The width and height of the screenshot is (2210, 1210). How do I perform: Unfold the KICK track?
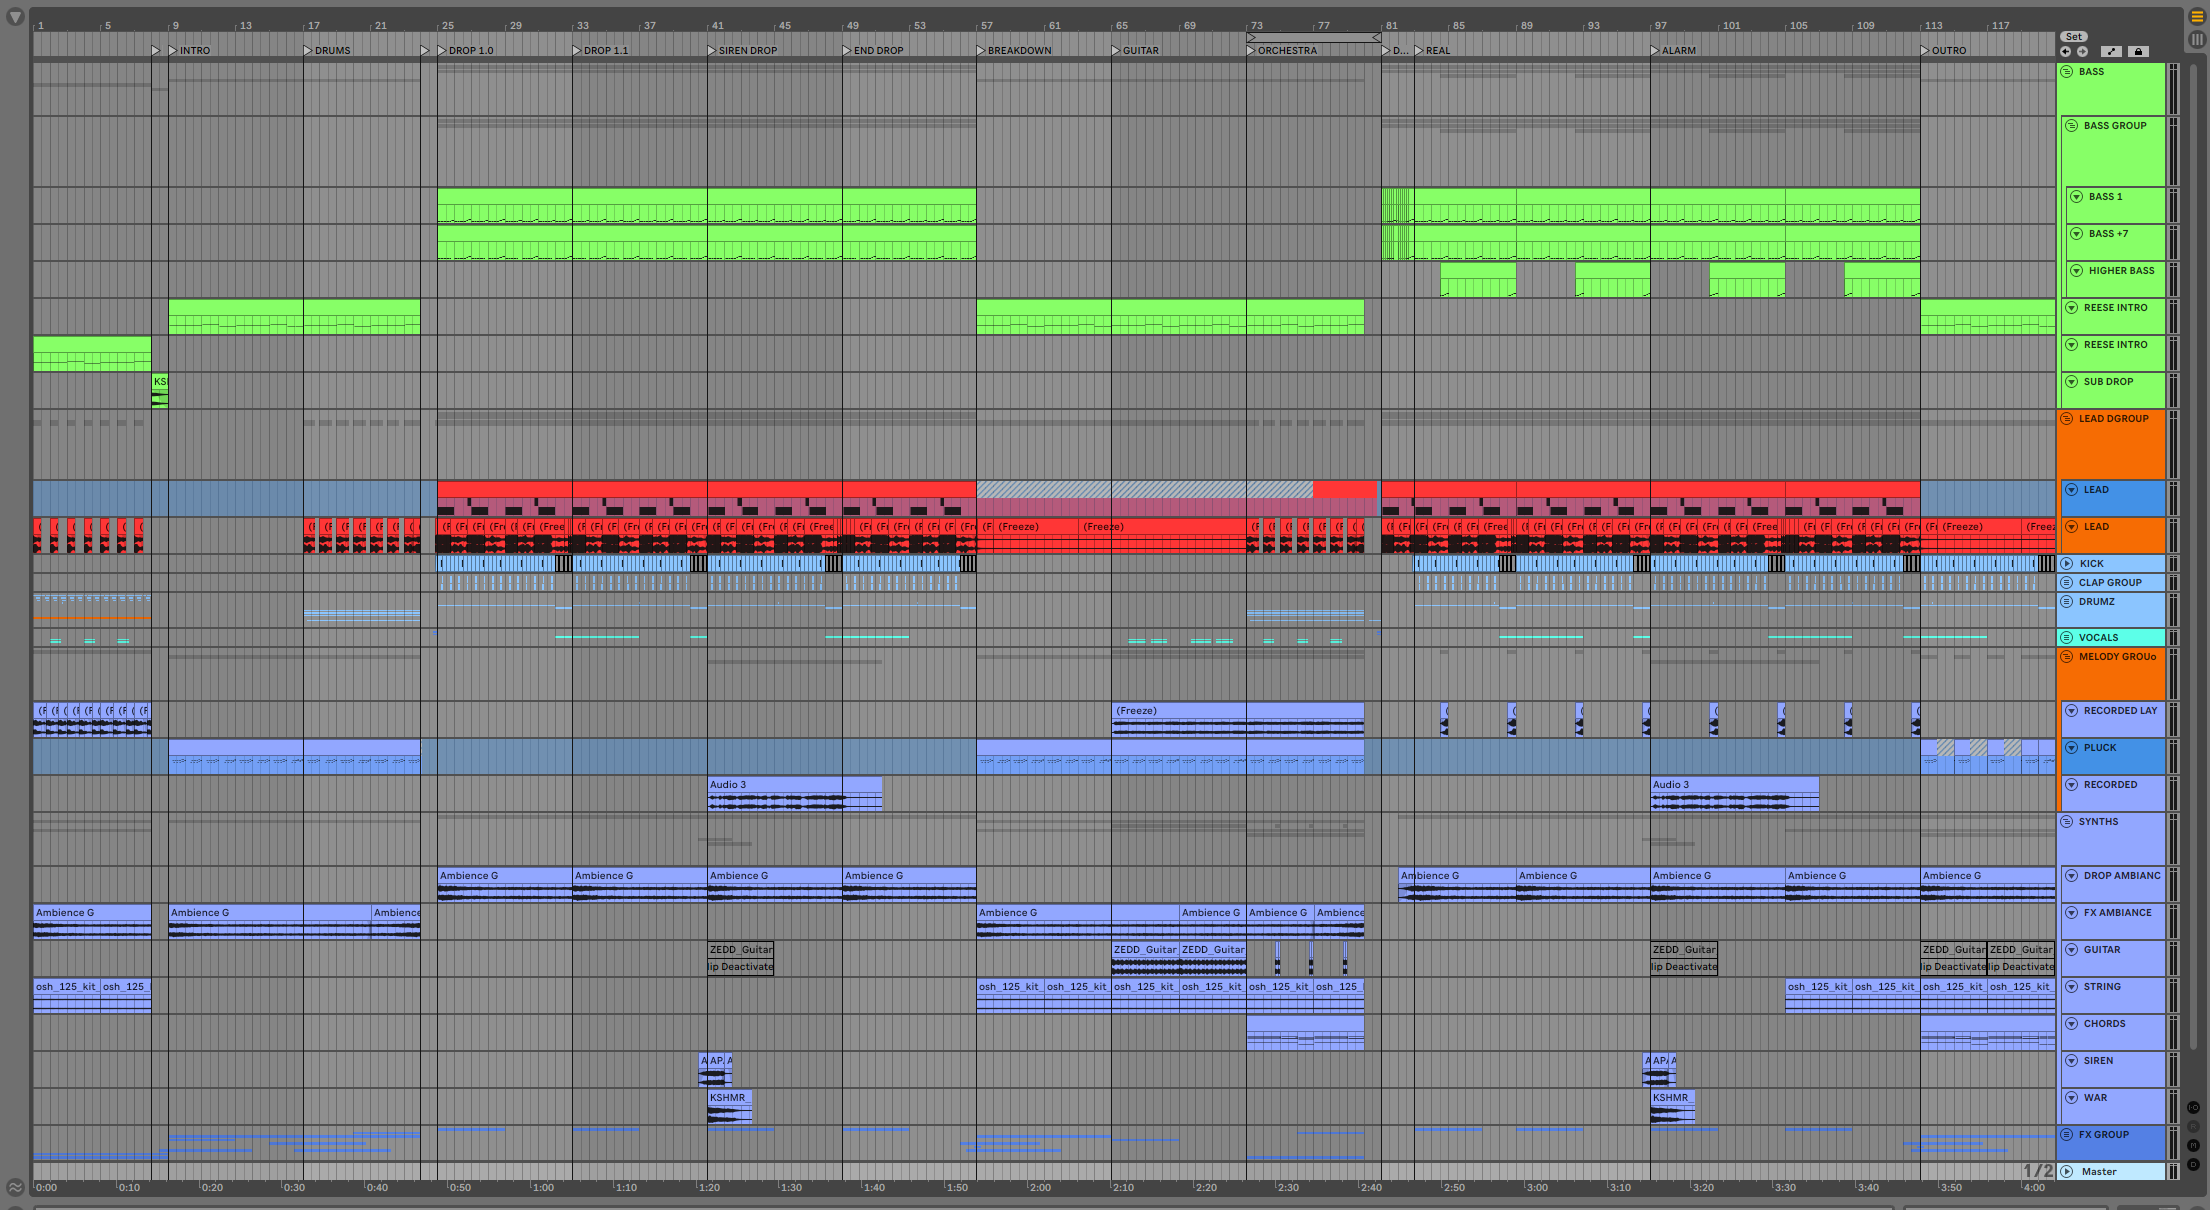(2067, 564)
